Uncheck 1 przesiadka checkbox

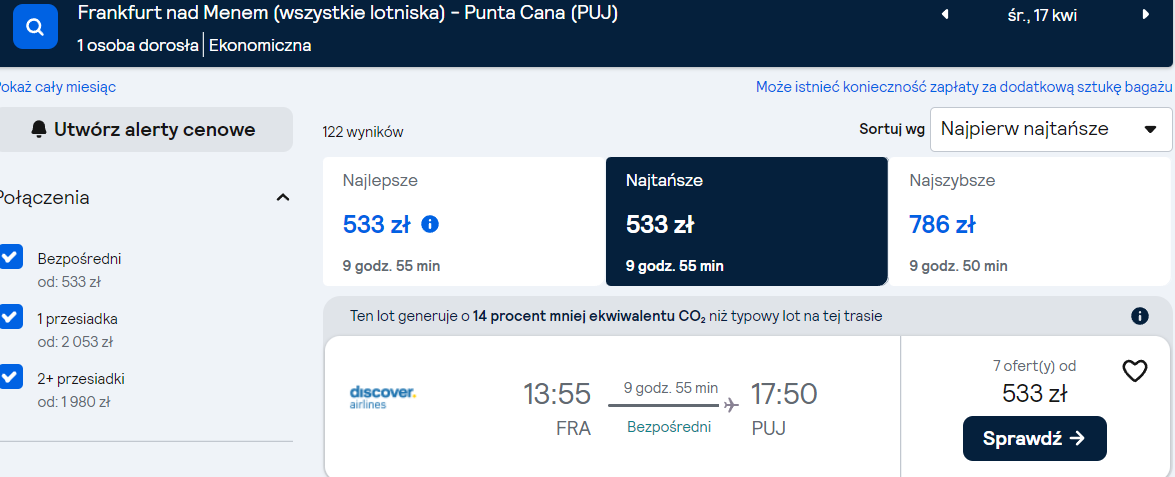coord(10,317)
